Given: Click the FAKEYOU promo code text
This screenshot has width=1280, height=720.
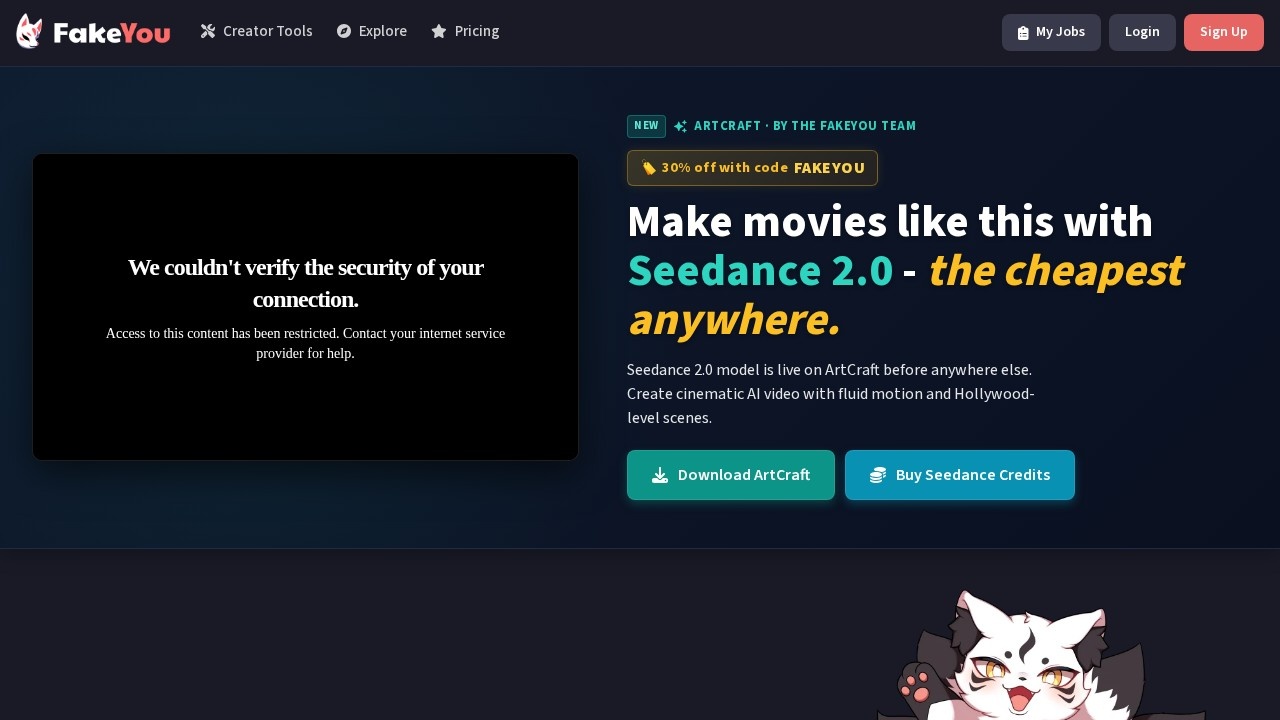Looking at the screenshot, I should pyautogui.click(x=829, y=168).
